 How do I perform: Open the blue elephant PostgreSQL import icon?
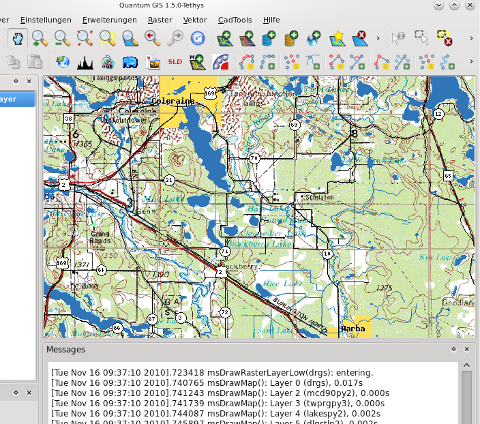click(x=130, y=62)
